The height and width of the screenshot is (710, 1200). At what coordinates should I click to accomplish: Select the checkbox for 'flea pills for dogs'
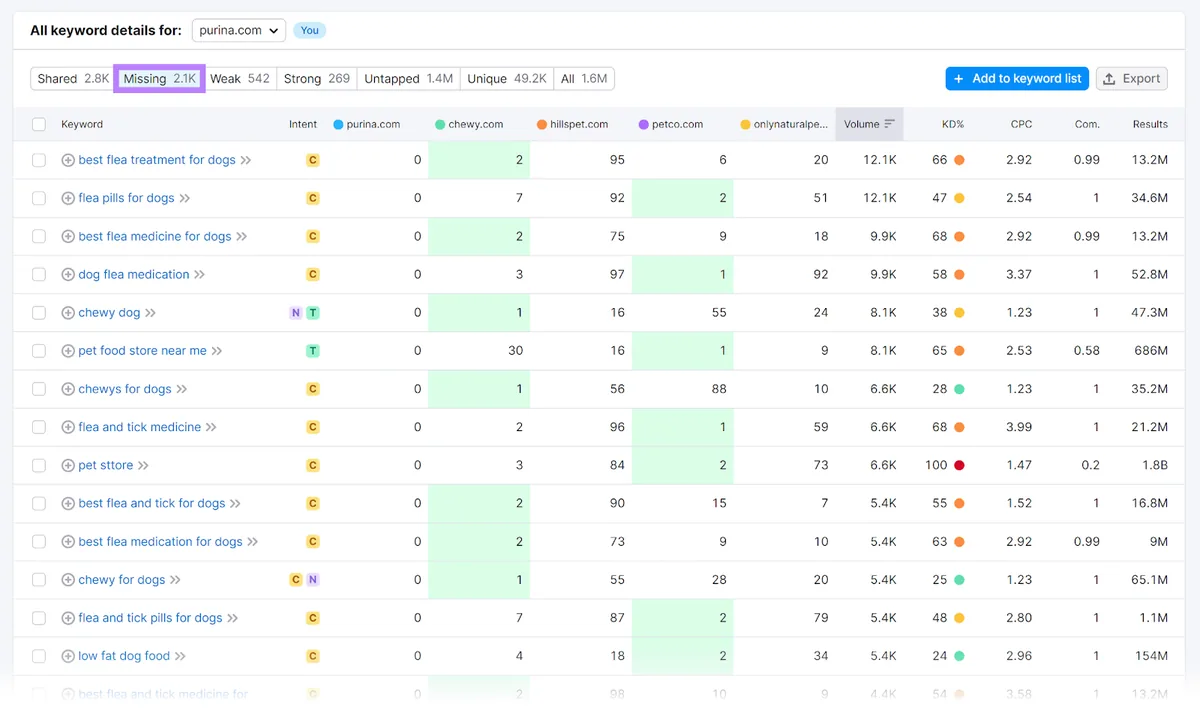coord(39,198)
